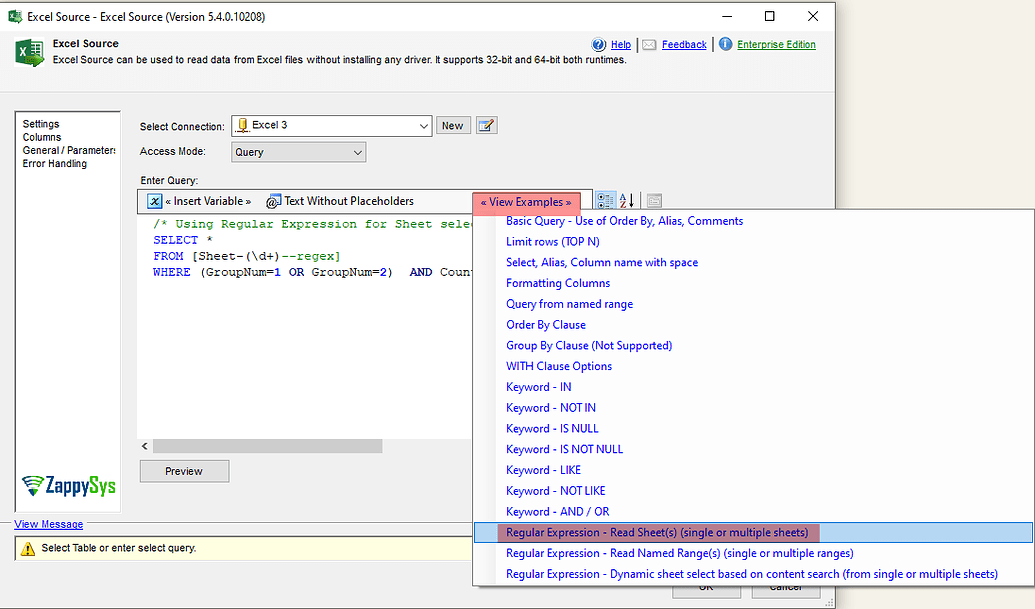Select the Keyword - IN example
The height and width of the screenshot is (609, 1035).
pos(539,387)
